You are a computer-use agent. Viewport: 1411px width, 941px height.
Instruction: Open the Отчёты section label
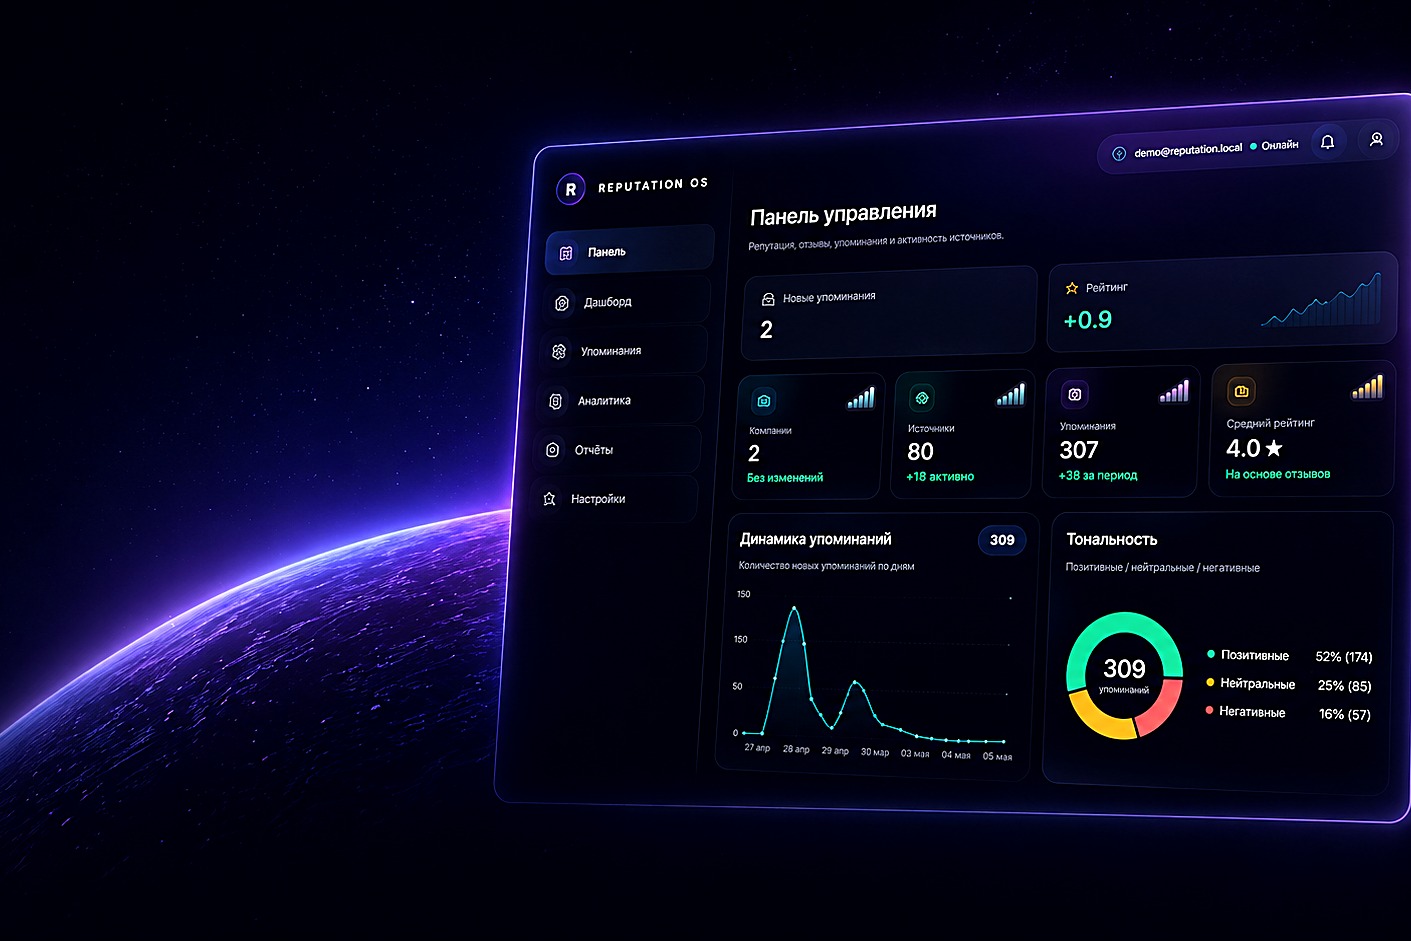pyautogui.click(x=594, y=450)
